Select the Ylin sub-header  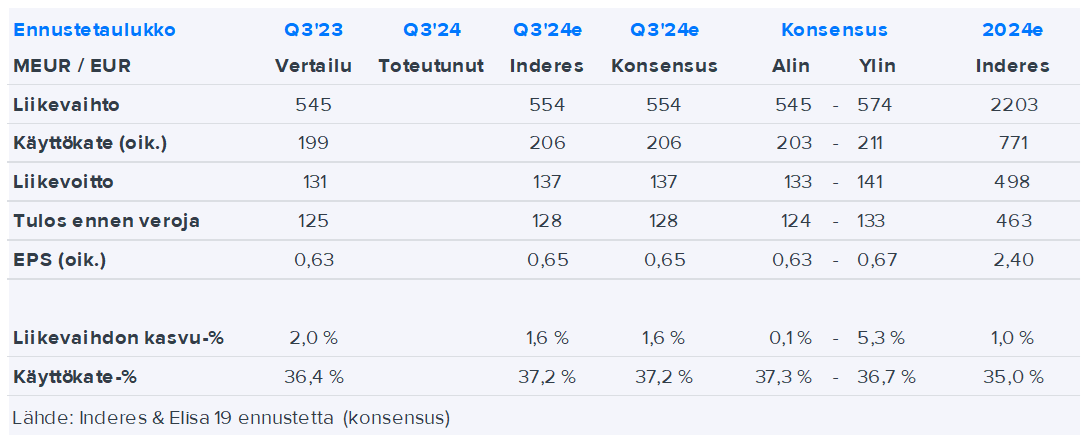pyautogui.click(x=877, y=66)
